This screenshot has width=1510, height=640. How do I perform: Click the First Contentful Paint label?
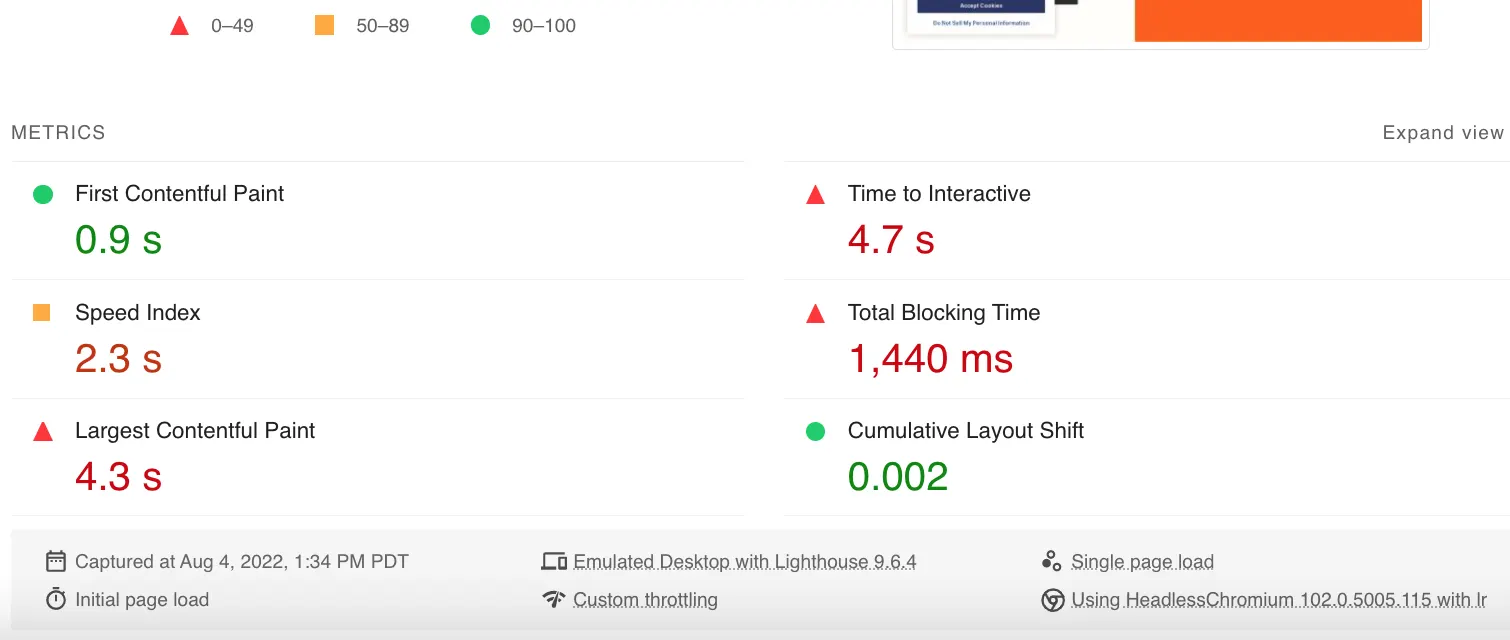pos(179,194)
